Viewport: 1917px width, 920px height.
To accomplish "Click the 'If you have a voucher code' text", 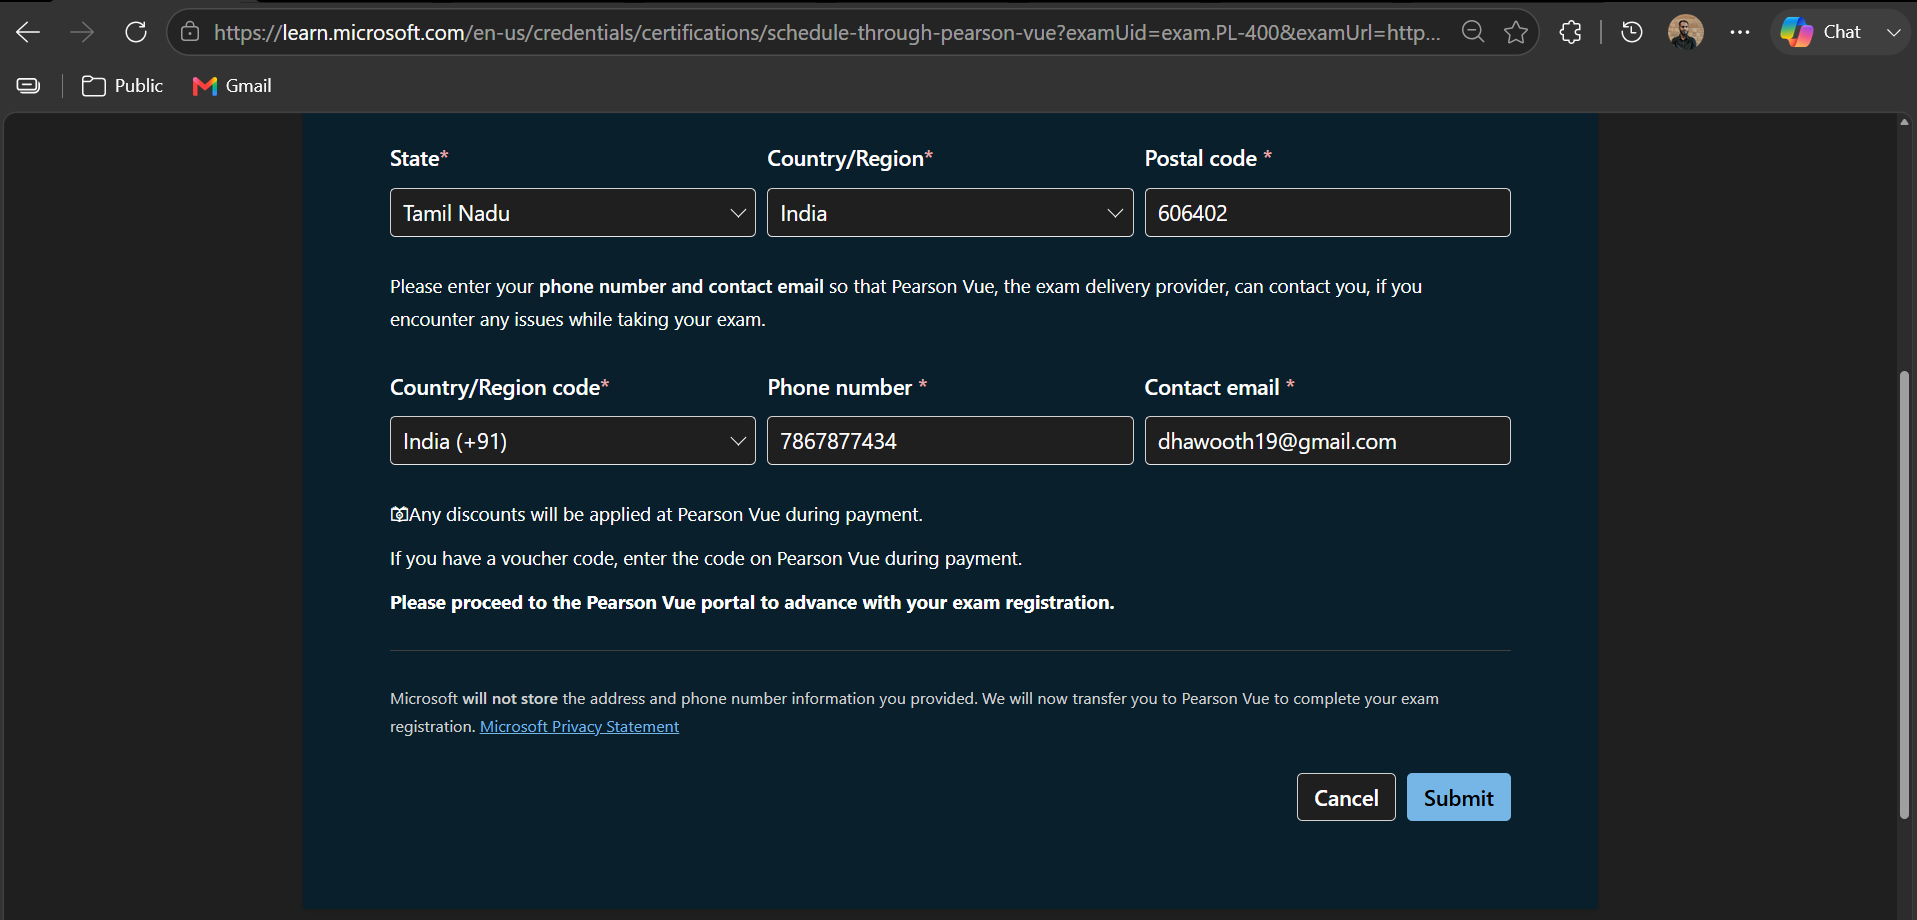I will pyautogui.click(x=706, y=559).
